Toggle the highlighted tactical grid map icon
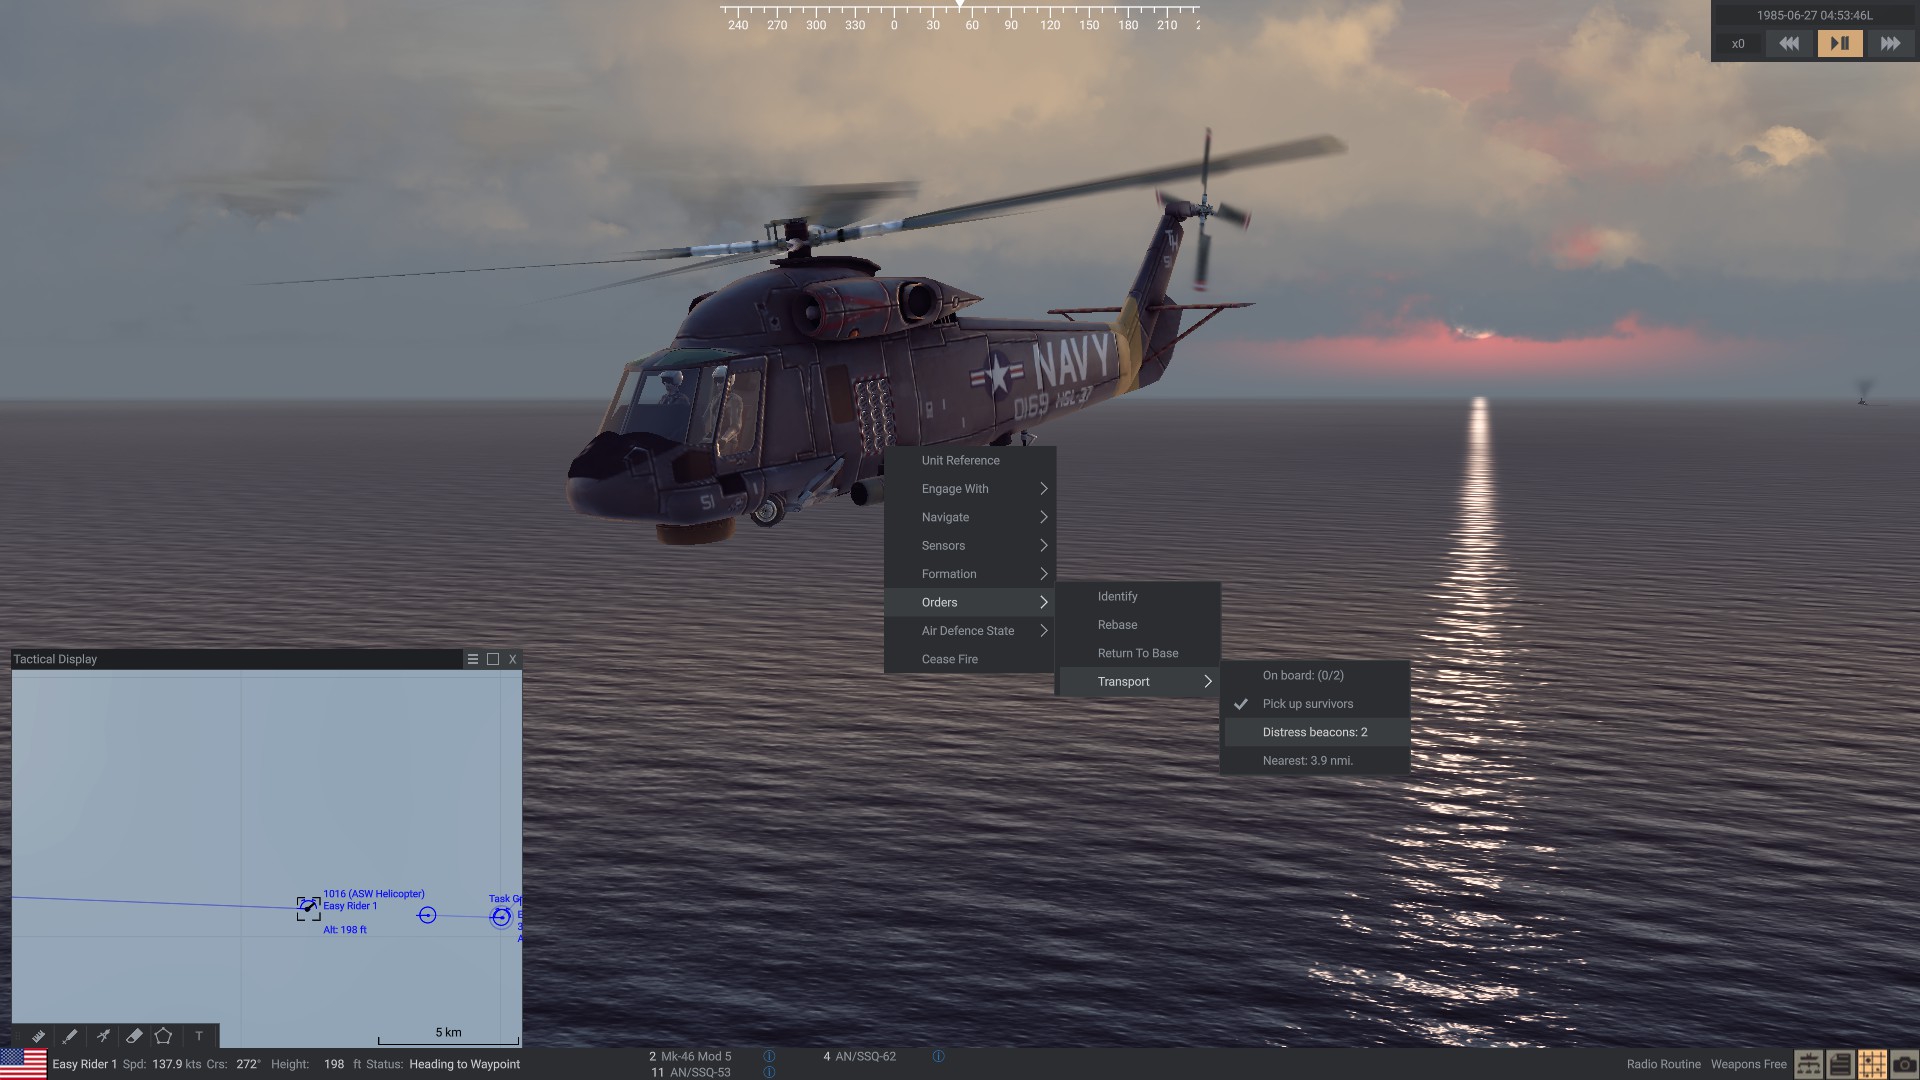 pyautogui.click(x=1872, y=1064)
